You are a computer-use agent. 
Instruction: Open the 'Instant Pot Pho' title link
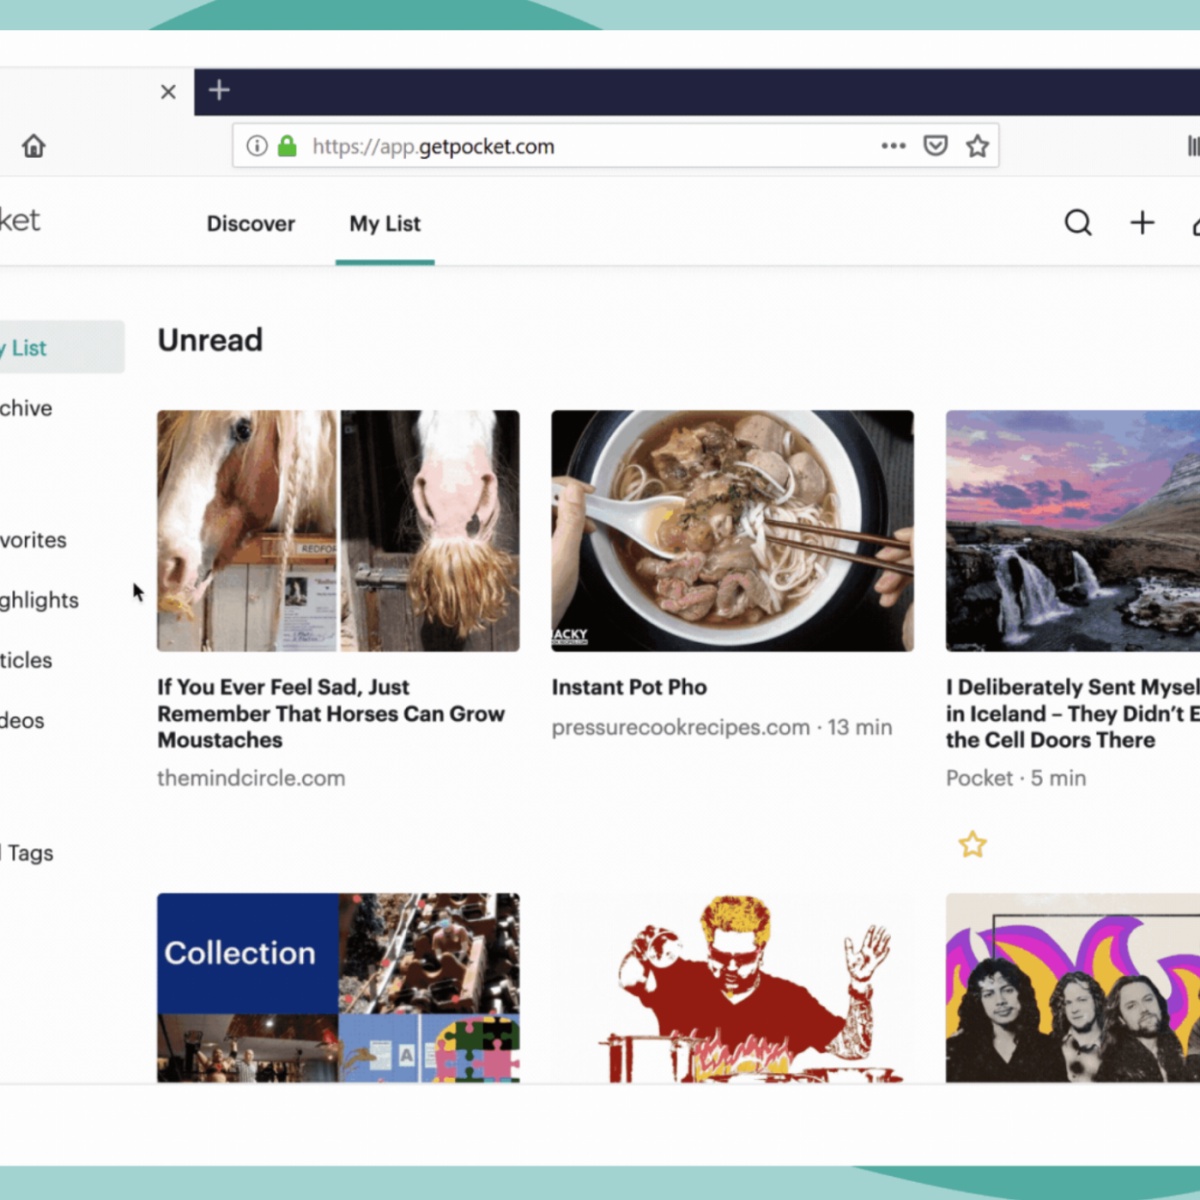[629, 687]
